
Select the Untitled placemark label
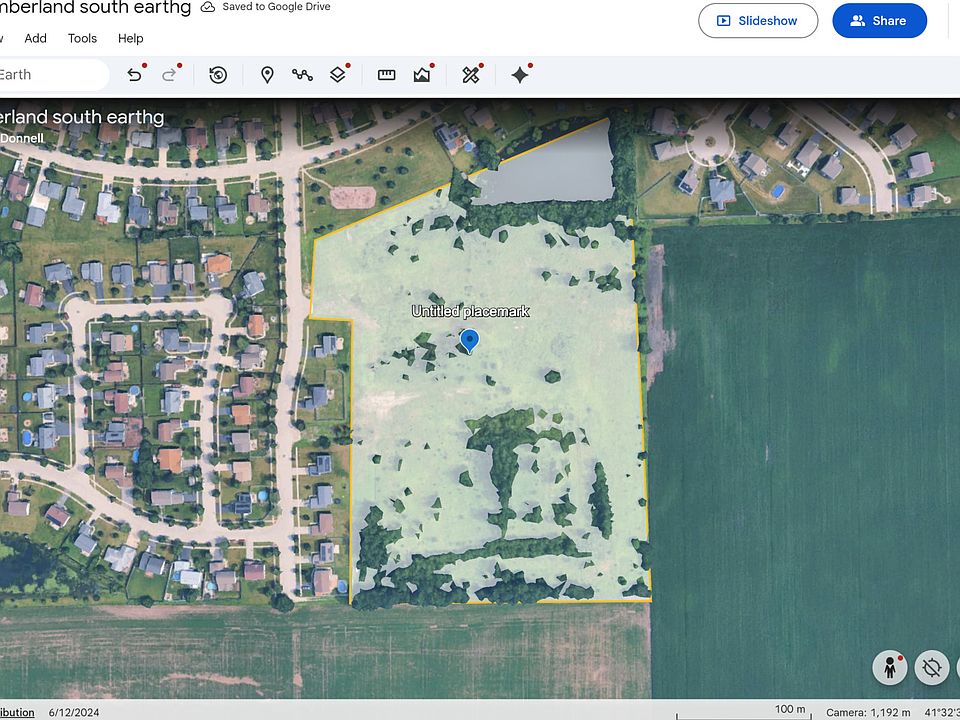[470, 312]
